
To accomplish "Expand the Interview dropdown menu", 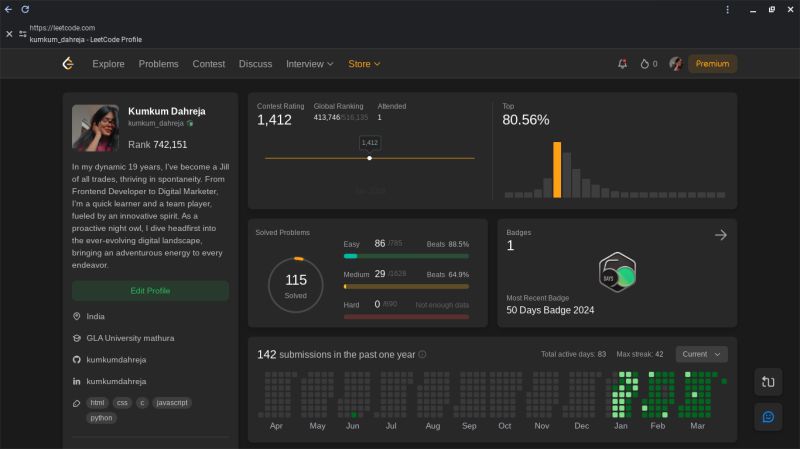I will (309, 64).
